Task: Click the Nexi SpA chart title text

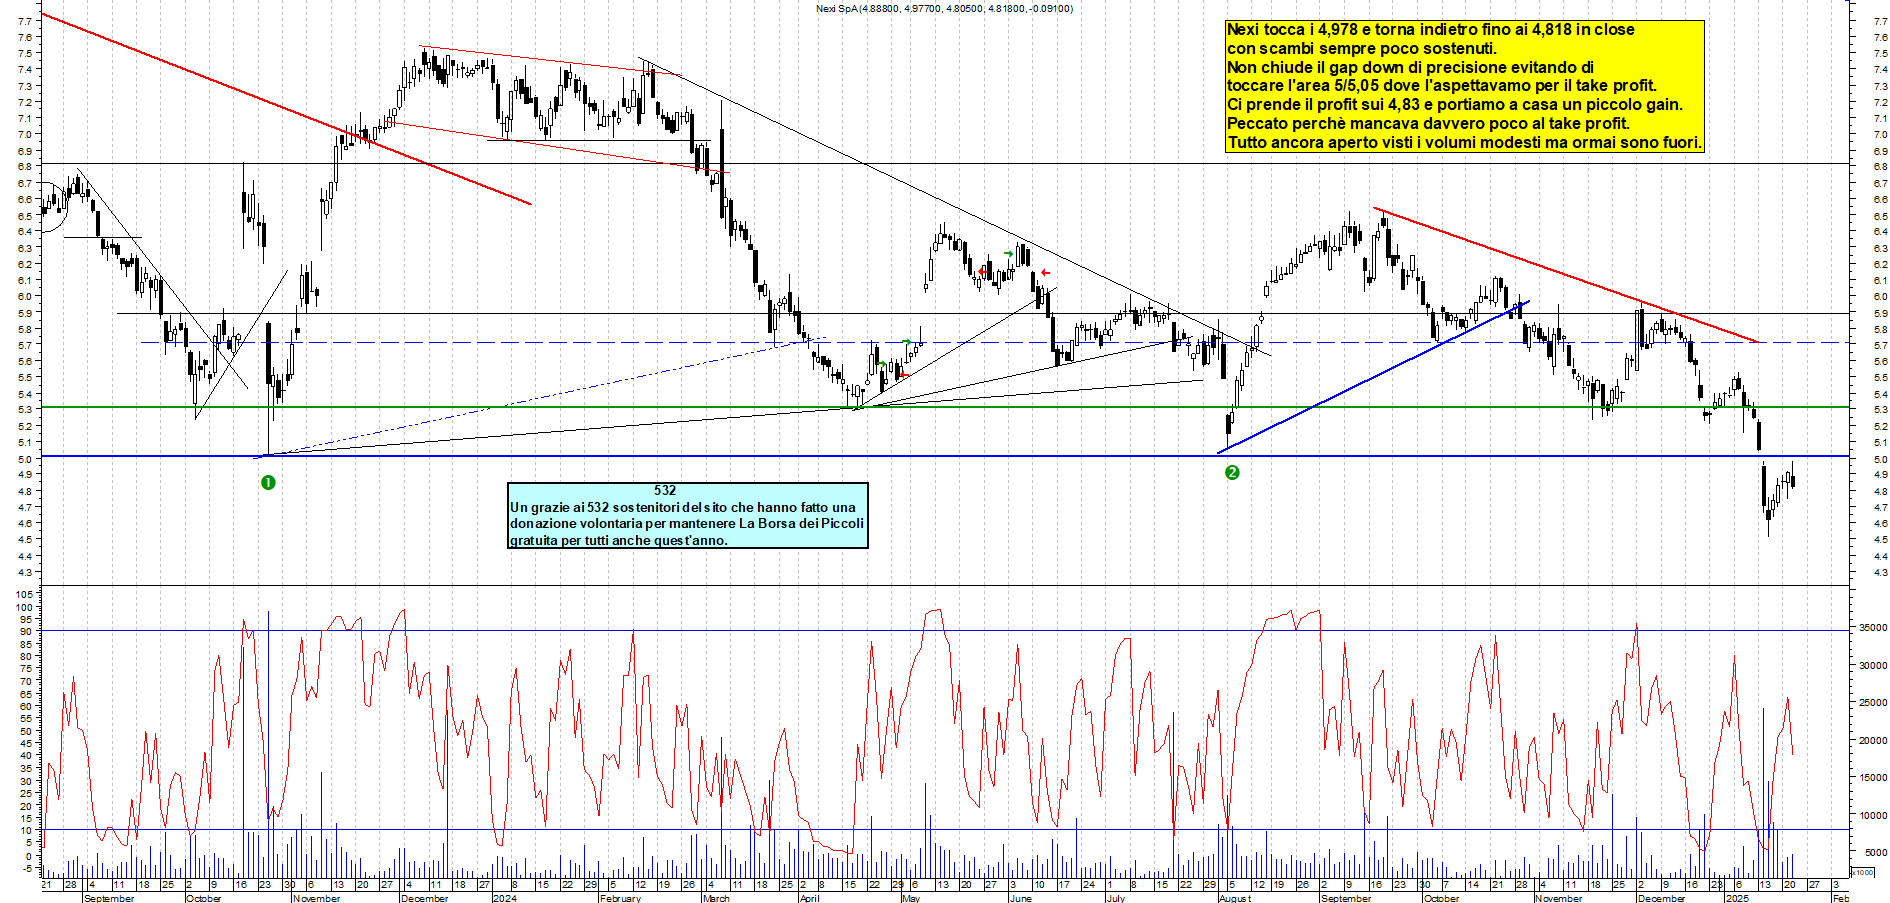Action: [x=944, y=9]
